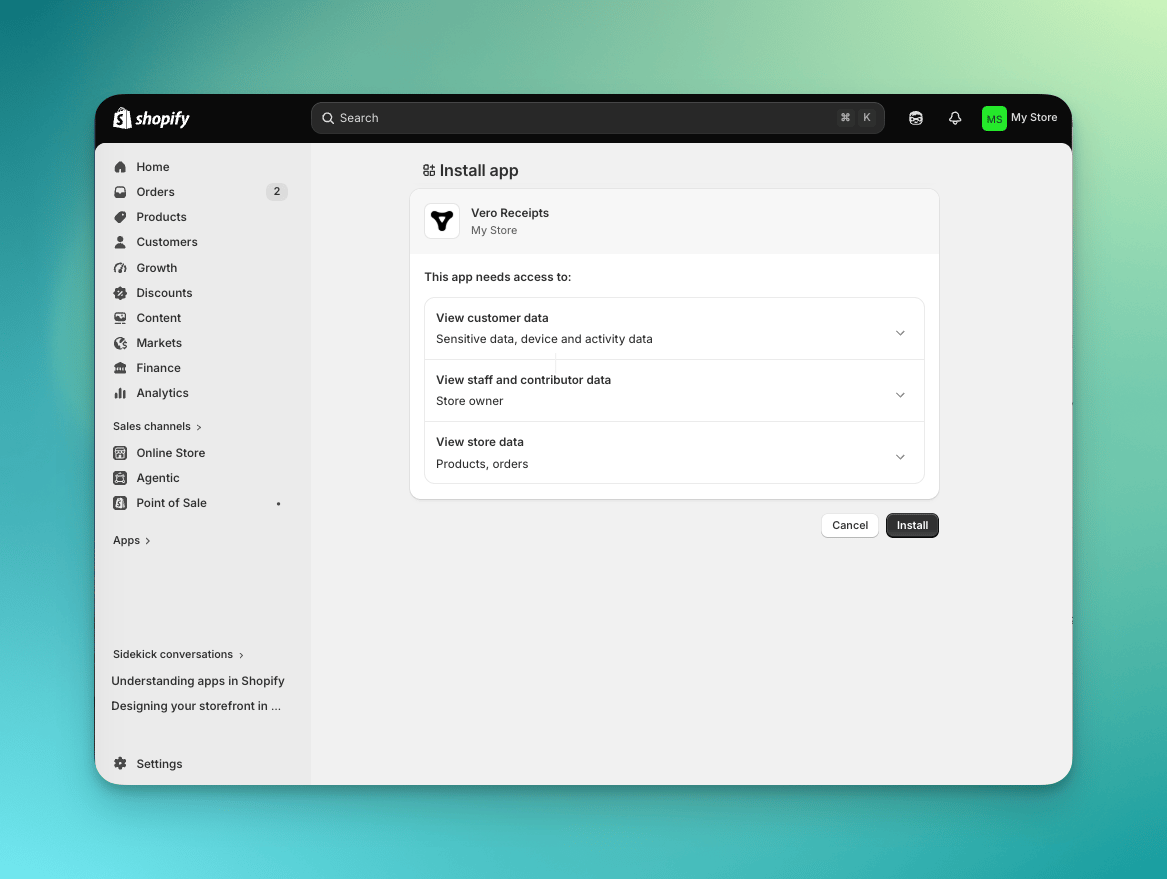The width and height of the screenshot is (1167, 879).
Task: Click the Content icon in sidebar
Action: pos(120,318)
